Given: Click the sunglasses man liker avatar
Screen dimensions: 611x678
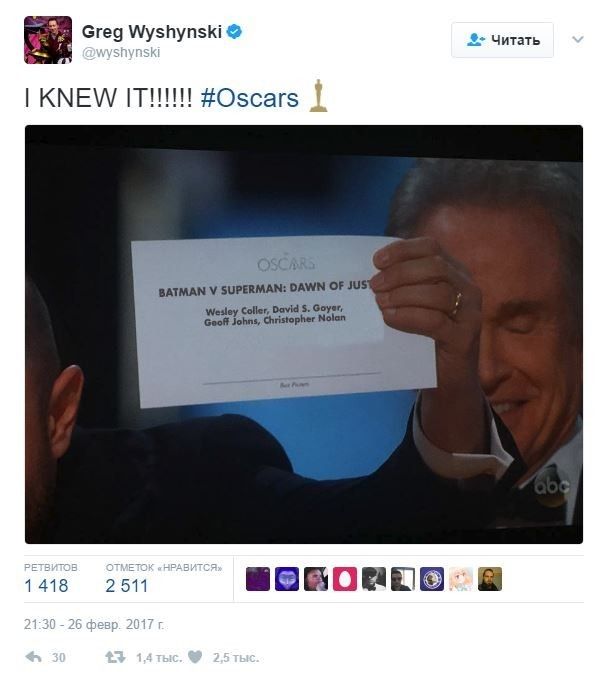Looking at the screenshot, I should tap(403, 579).
